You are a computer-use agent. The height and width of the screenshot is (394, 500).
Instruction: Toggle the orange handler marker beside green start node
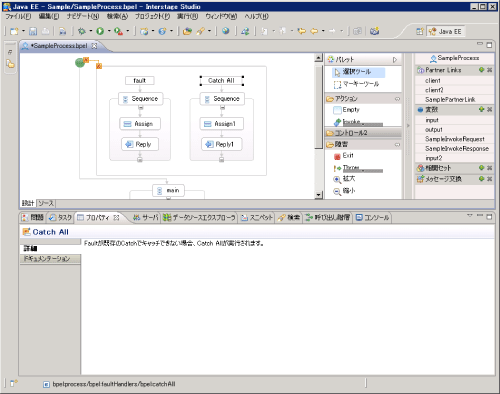pyautogui.click(x=86, y=60)
